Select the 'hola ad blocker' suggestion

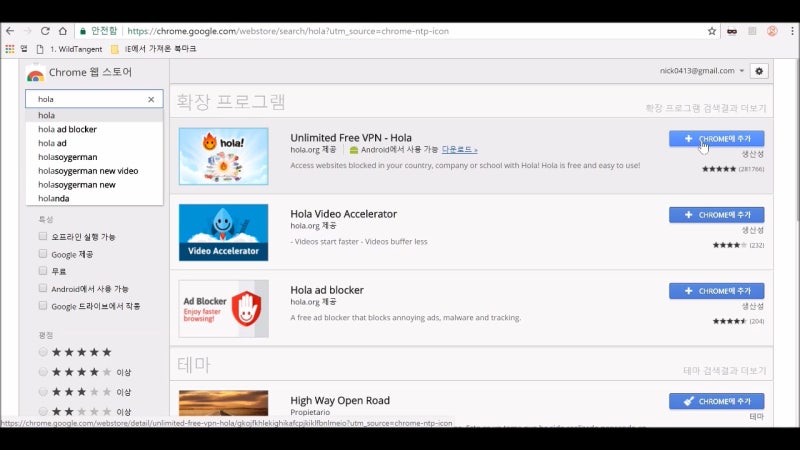pyautogui.click(x=94, y=129)
